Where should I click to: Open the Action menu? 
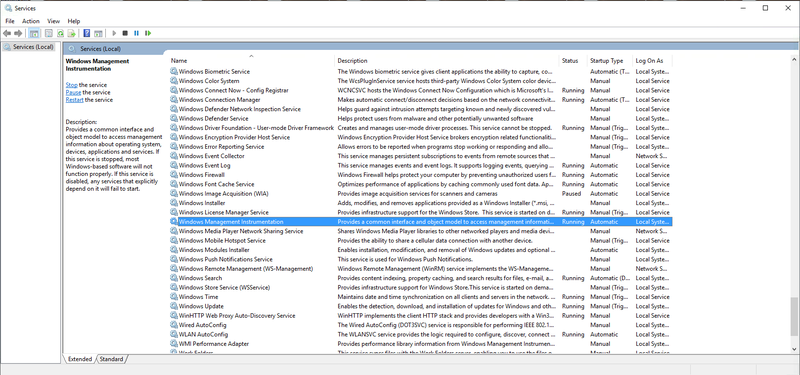[x=31, y=21]
